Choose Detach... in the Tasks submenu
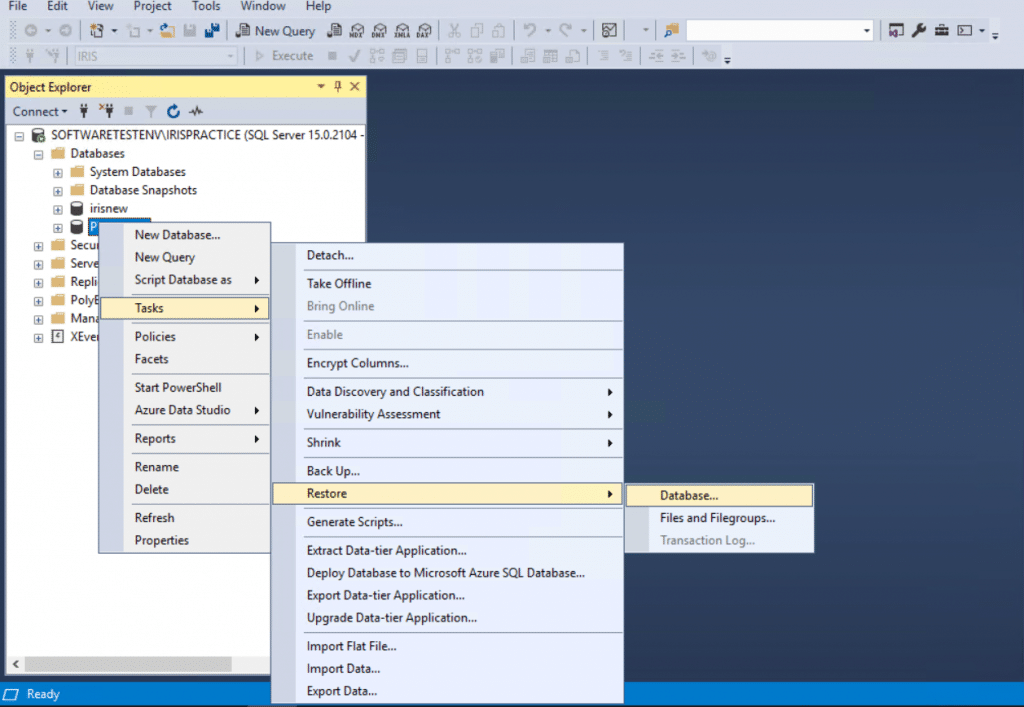Image resolution: width=1024 pixels, height=707 pixels. [448, 255]
